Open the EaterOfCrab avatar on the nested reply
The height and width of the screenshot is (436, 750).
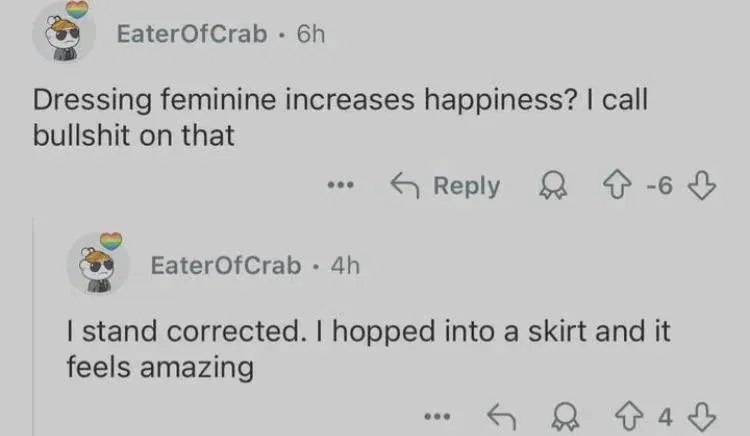click(97, 265)
